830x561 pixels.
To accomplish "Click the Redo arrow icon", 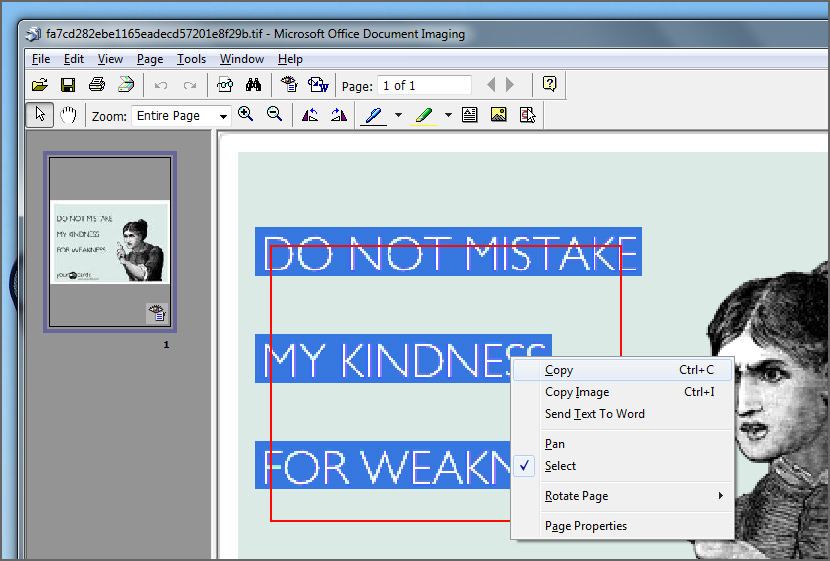I will click(x=190, y=85).
